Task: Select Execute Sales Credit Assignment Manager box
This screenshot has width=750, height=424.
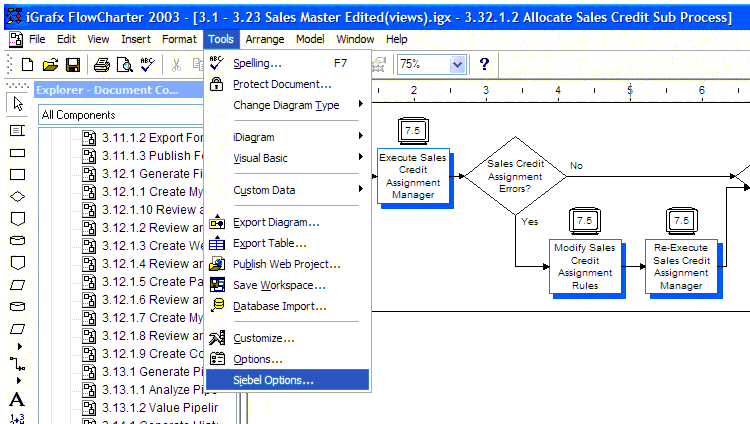Action: point(413,177)
